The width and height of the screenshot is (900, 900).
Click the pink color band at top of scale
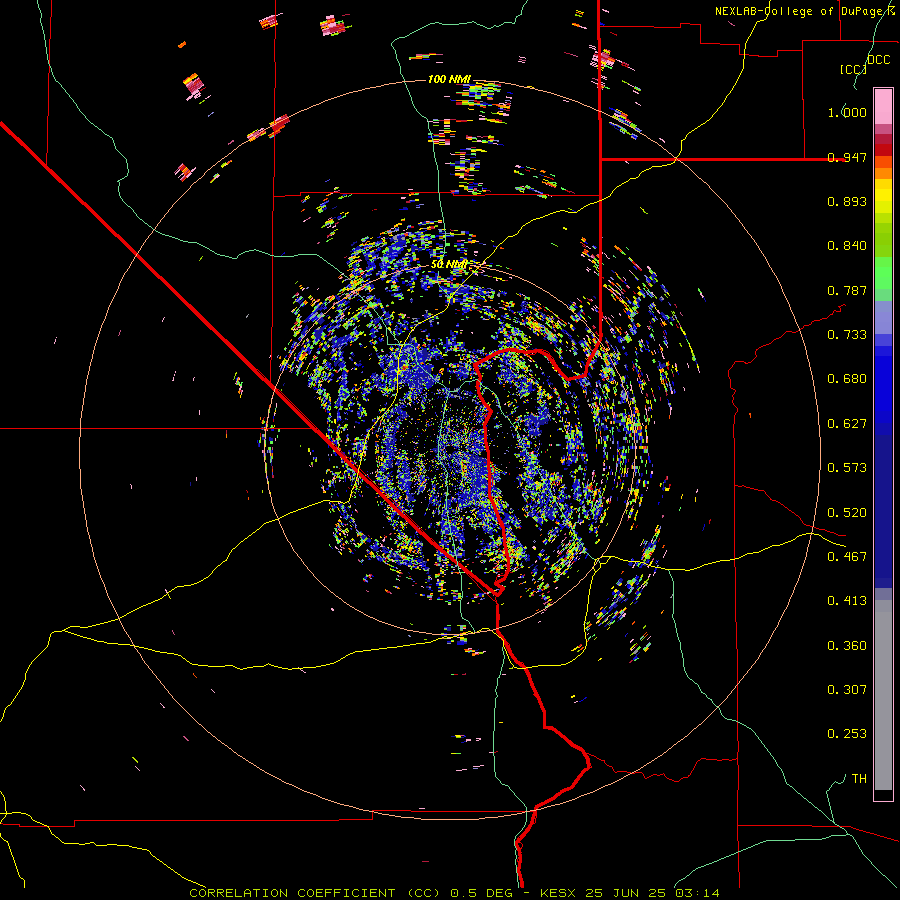(x=883, y=106)
